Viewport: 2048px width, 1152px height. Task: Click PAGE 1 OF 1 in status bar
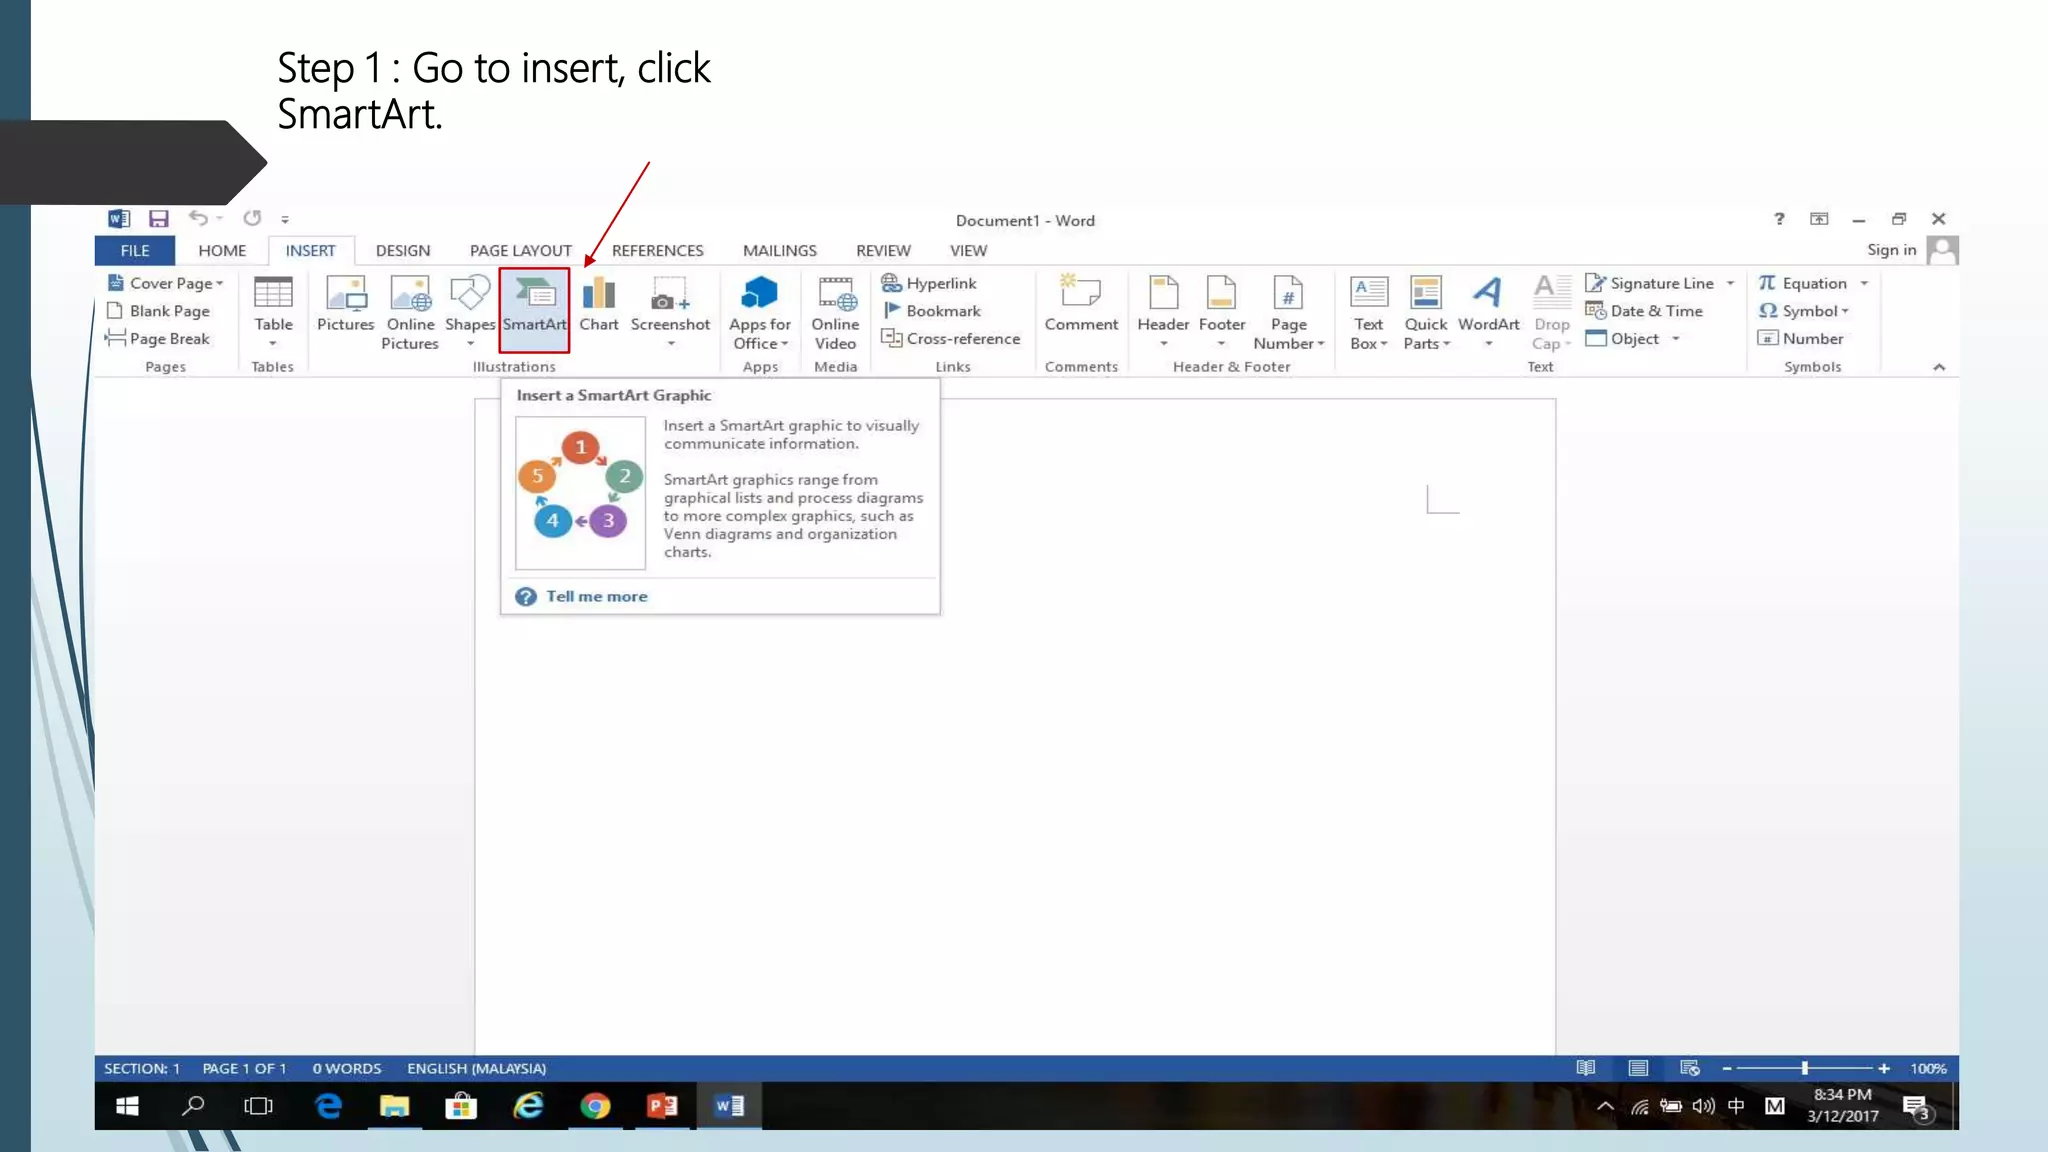(244, 1069)
